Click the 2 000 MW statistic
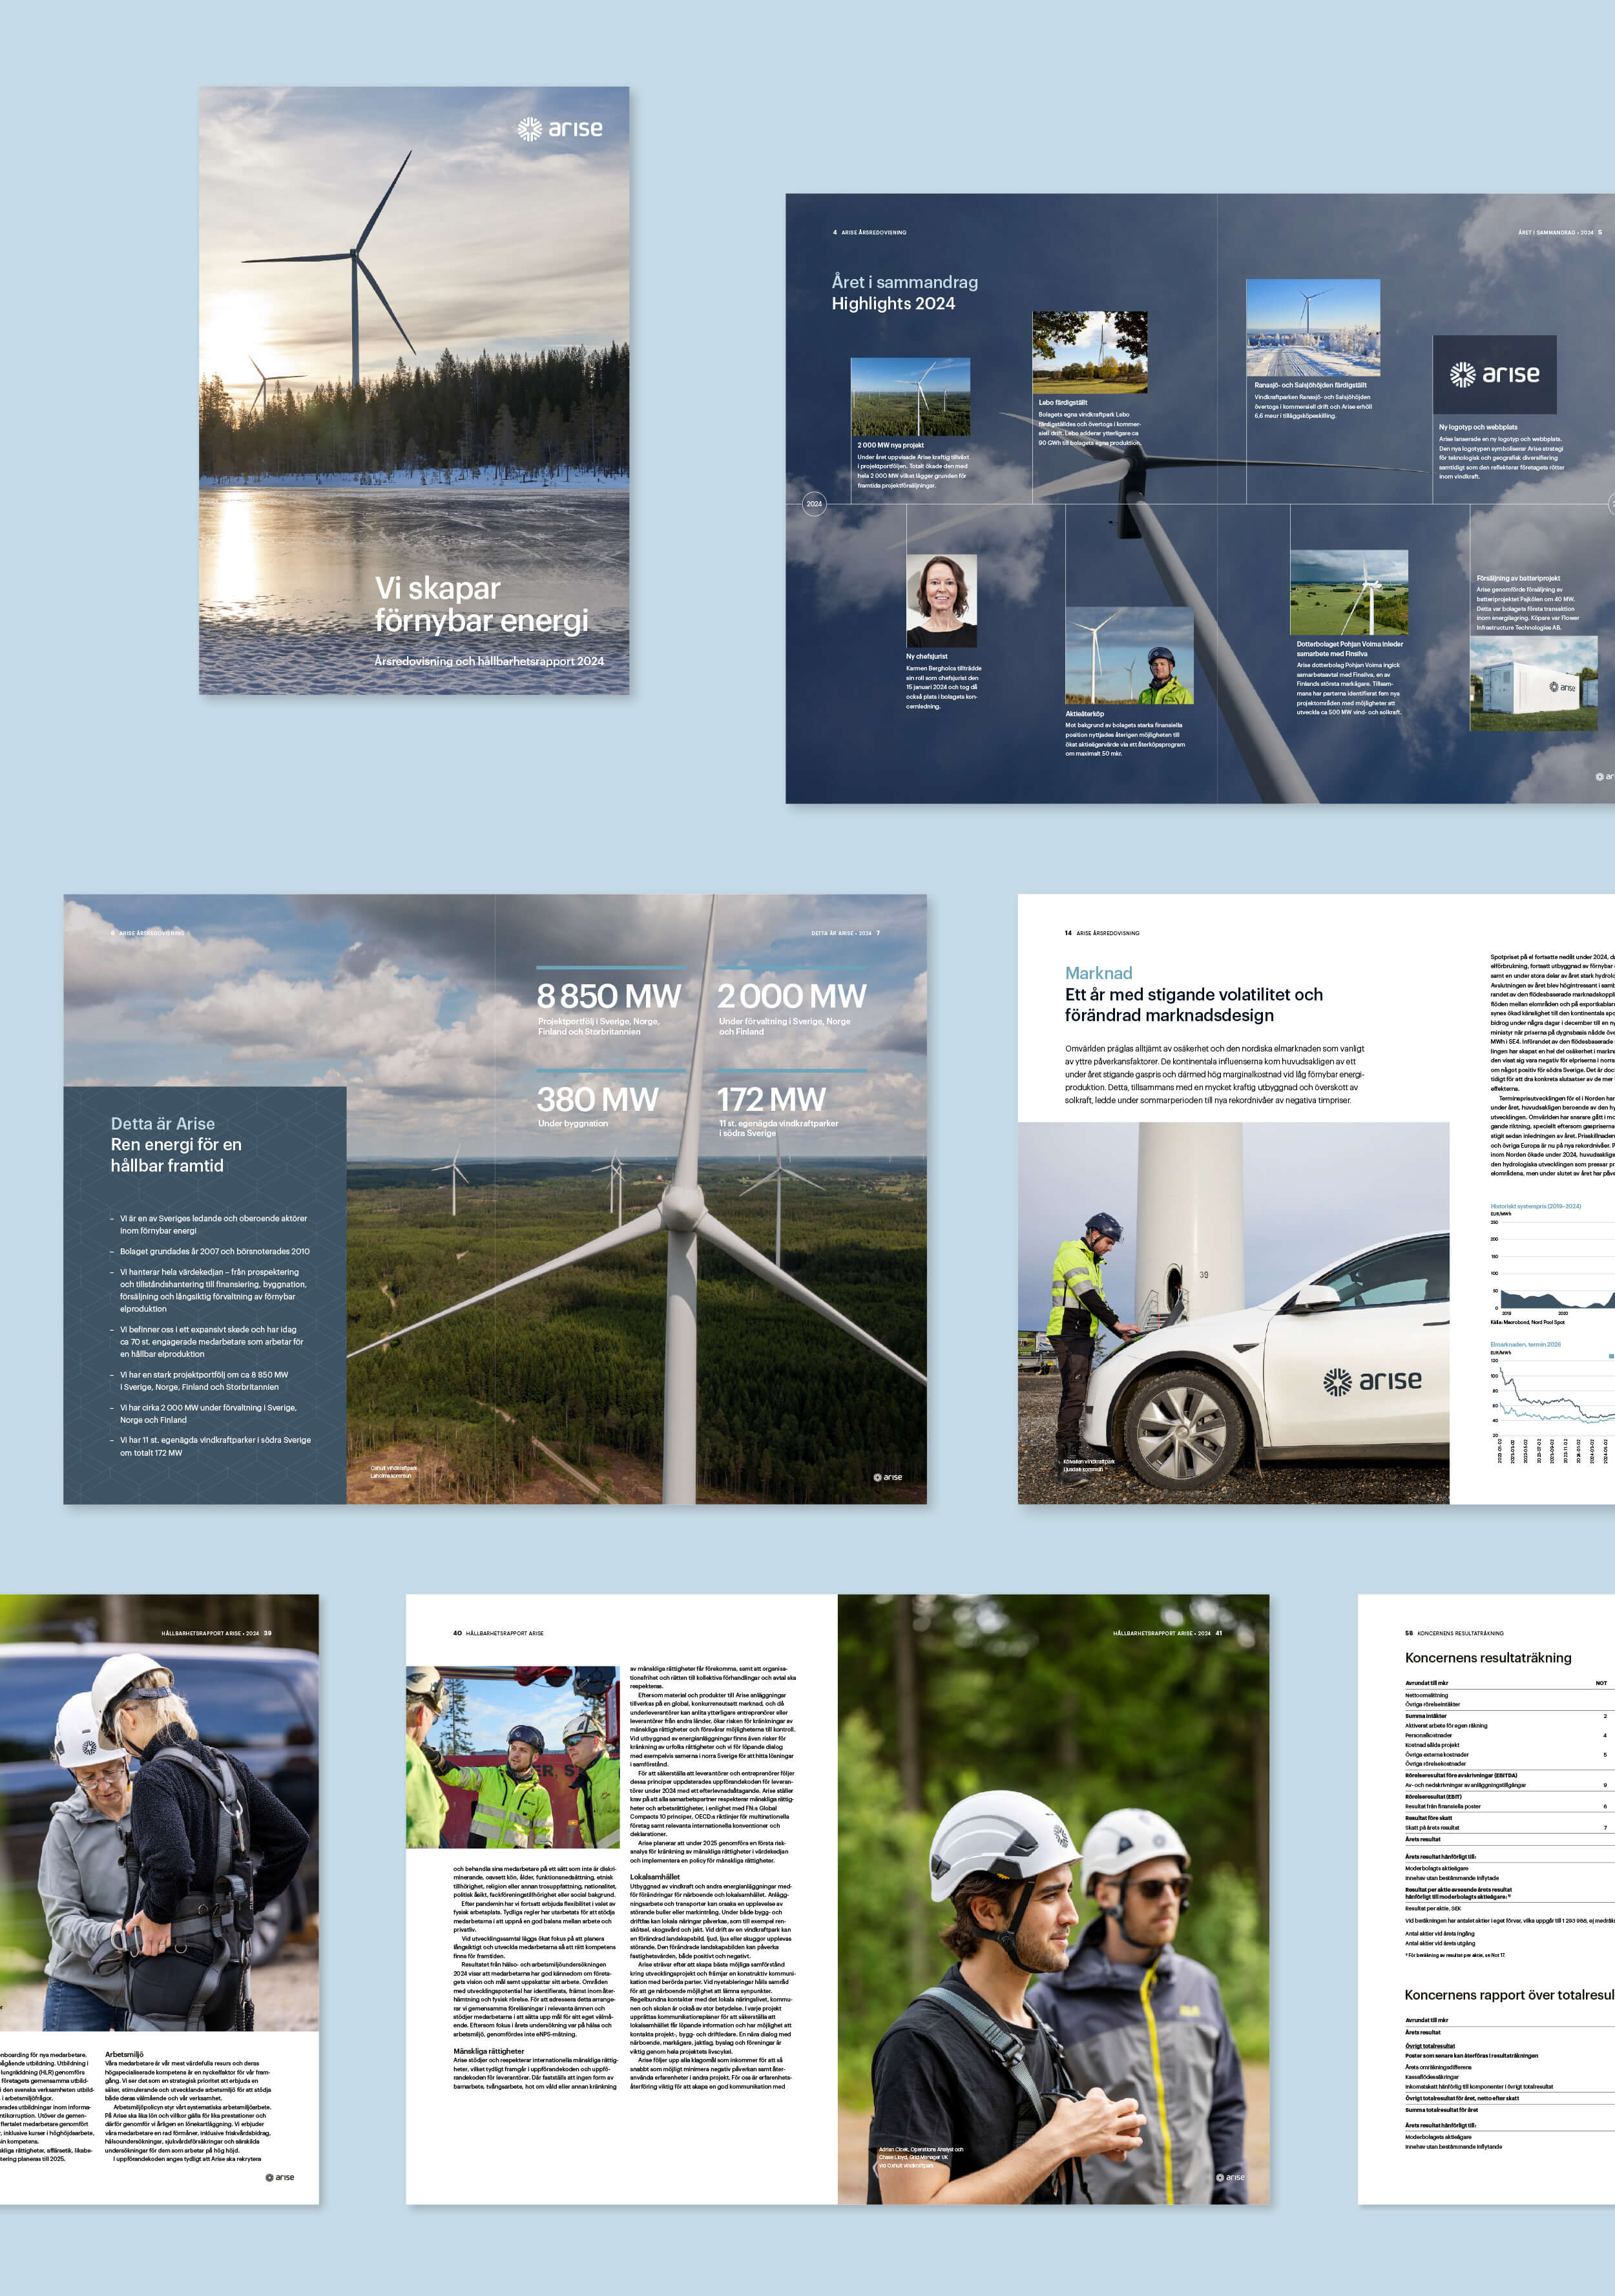Viewport: 1615px width, 2296px height. coord(791,996)
